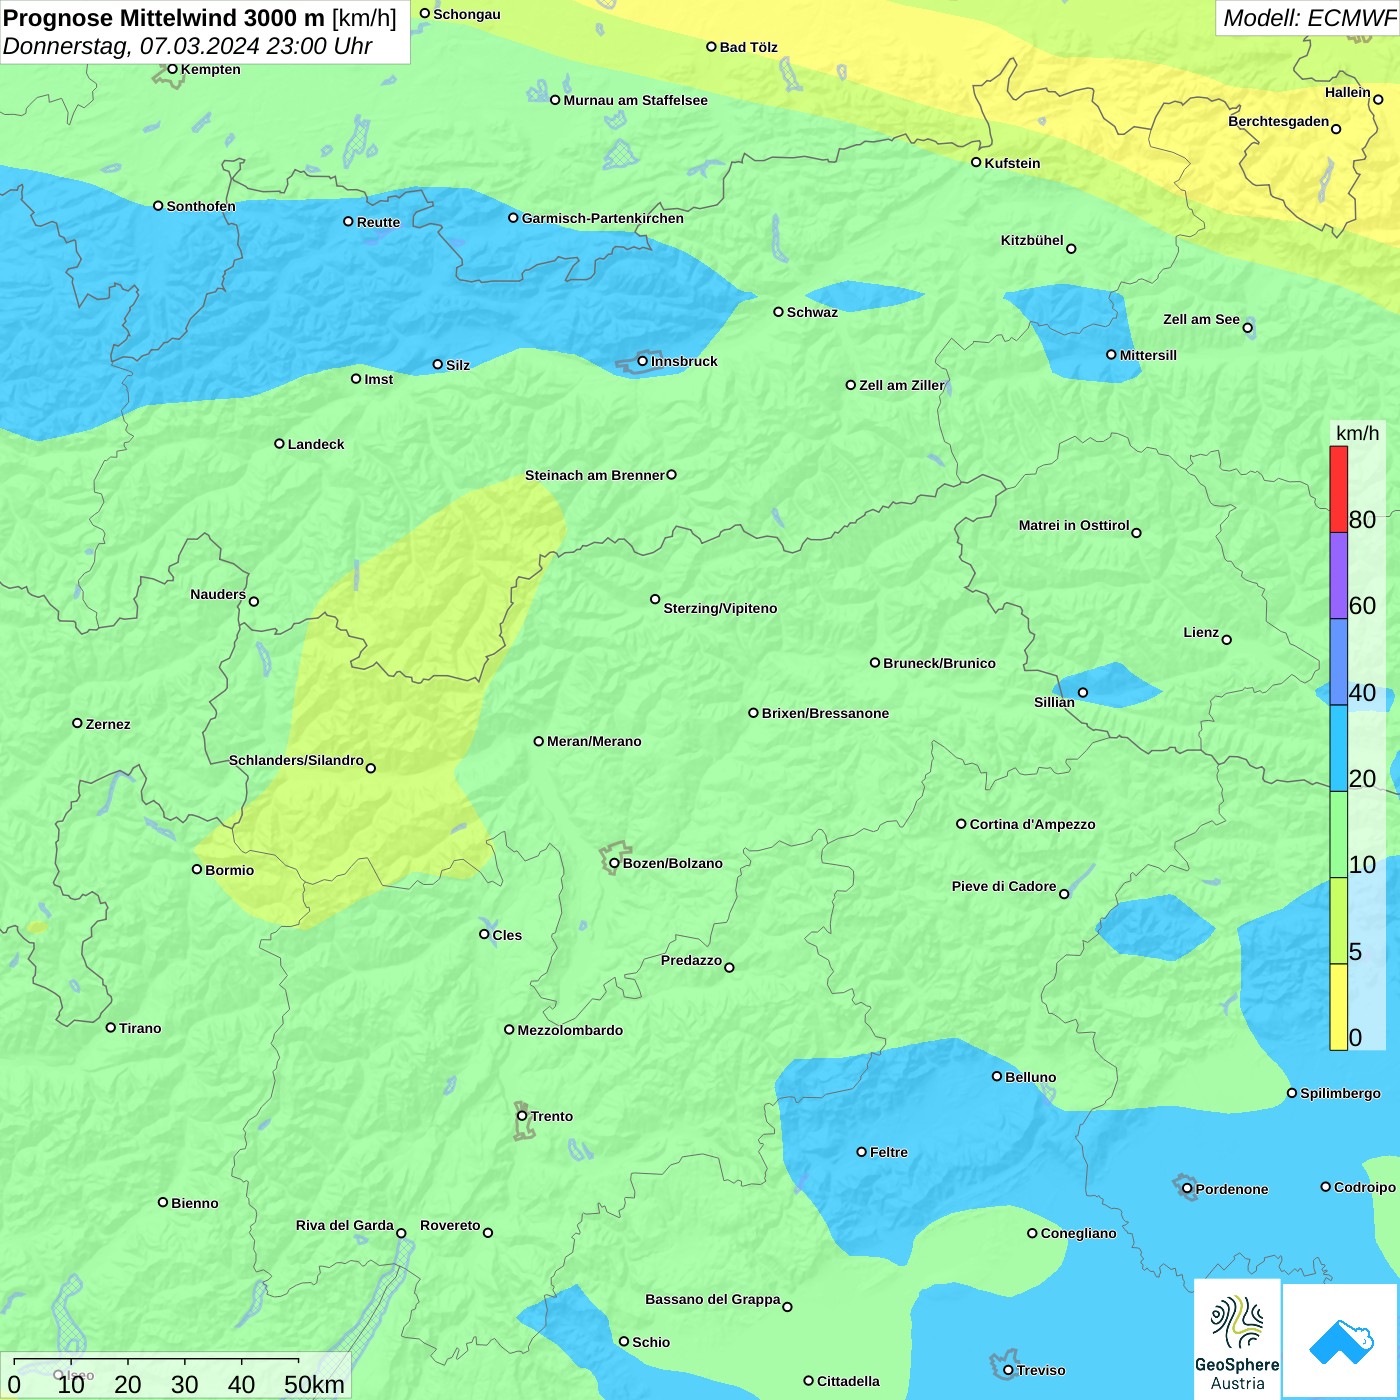The width and height of the screenshot is (1400, 1400).
Task: Click the 'Riva del Garda' label
Action: tap(345, 1225)
